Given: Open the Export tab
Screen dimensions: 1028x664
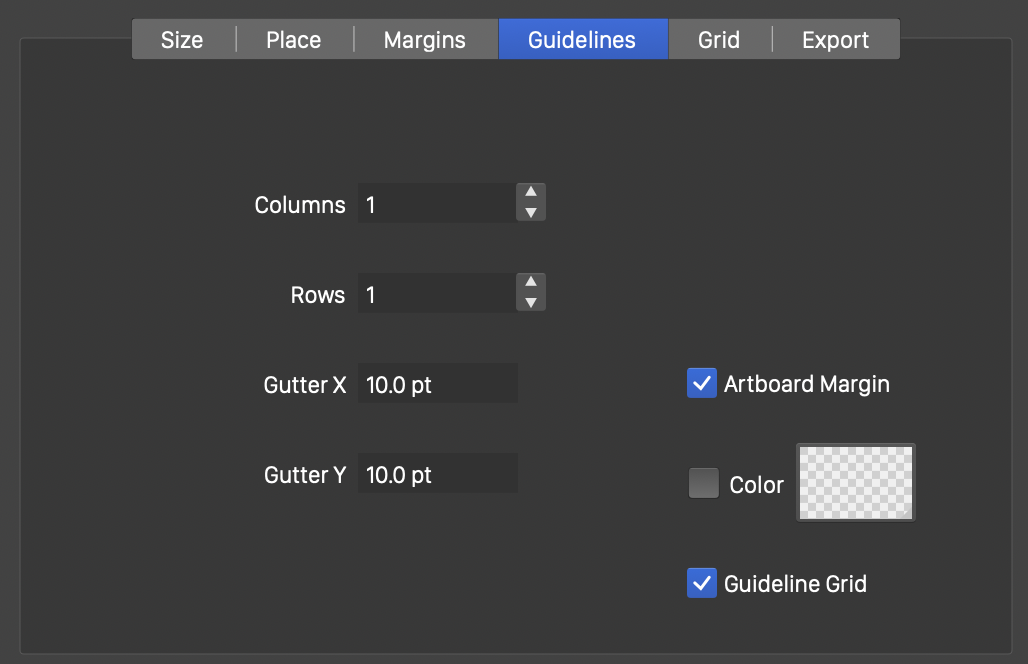Looking at the screenshot, I should [835, 40].
